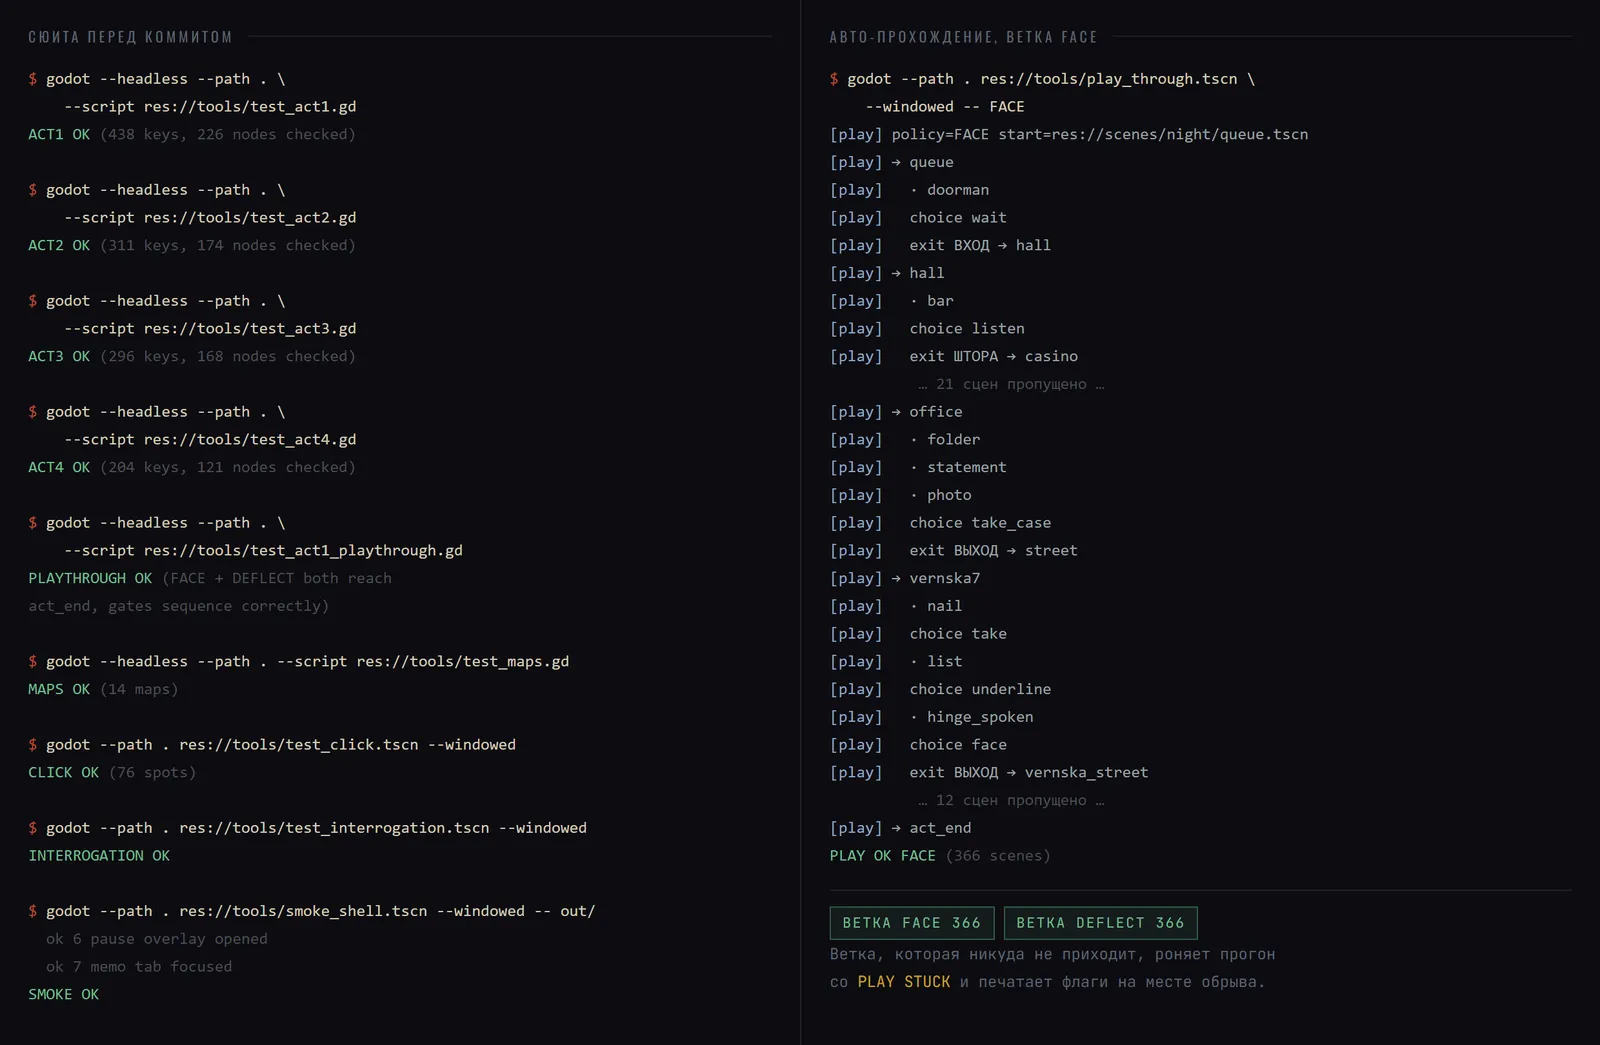Click 'exit ВЫХОД → vernska_street' log line
The height and width of the screenshot is (1045, 1600).
[x=989, y=772]
